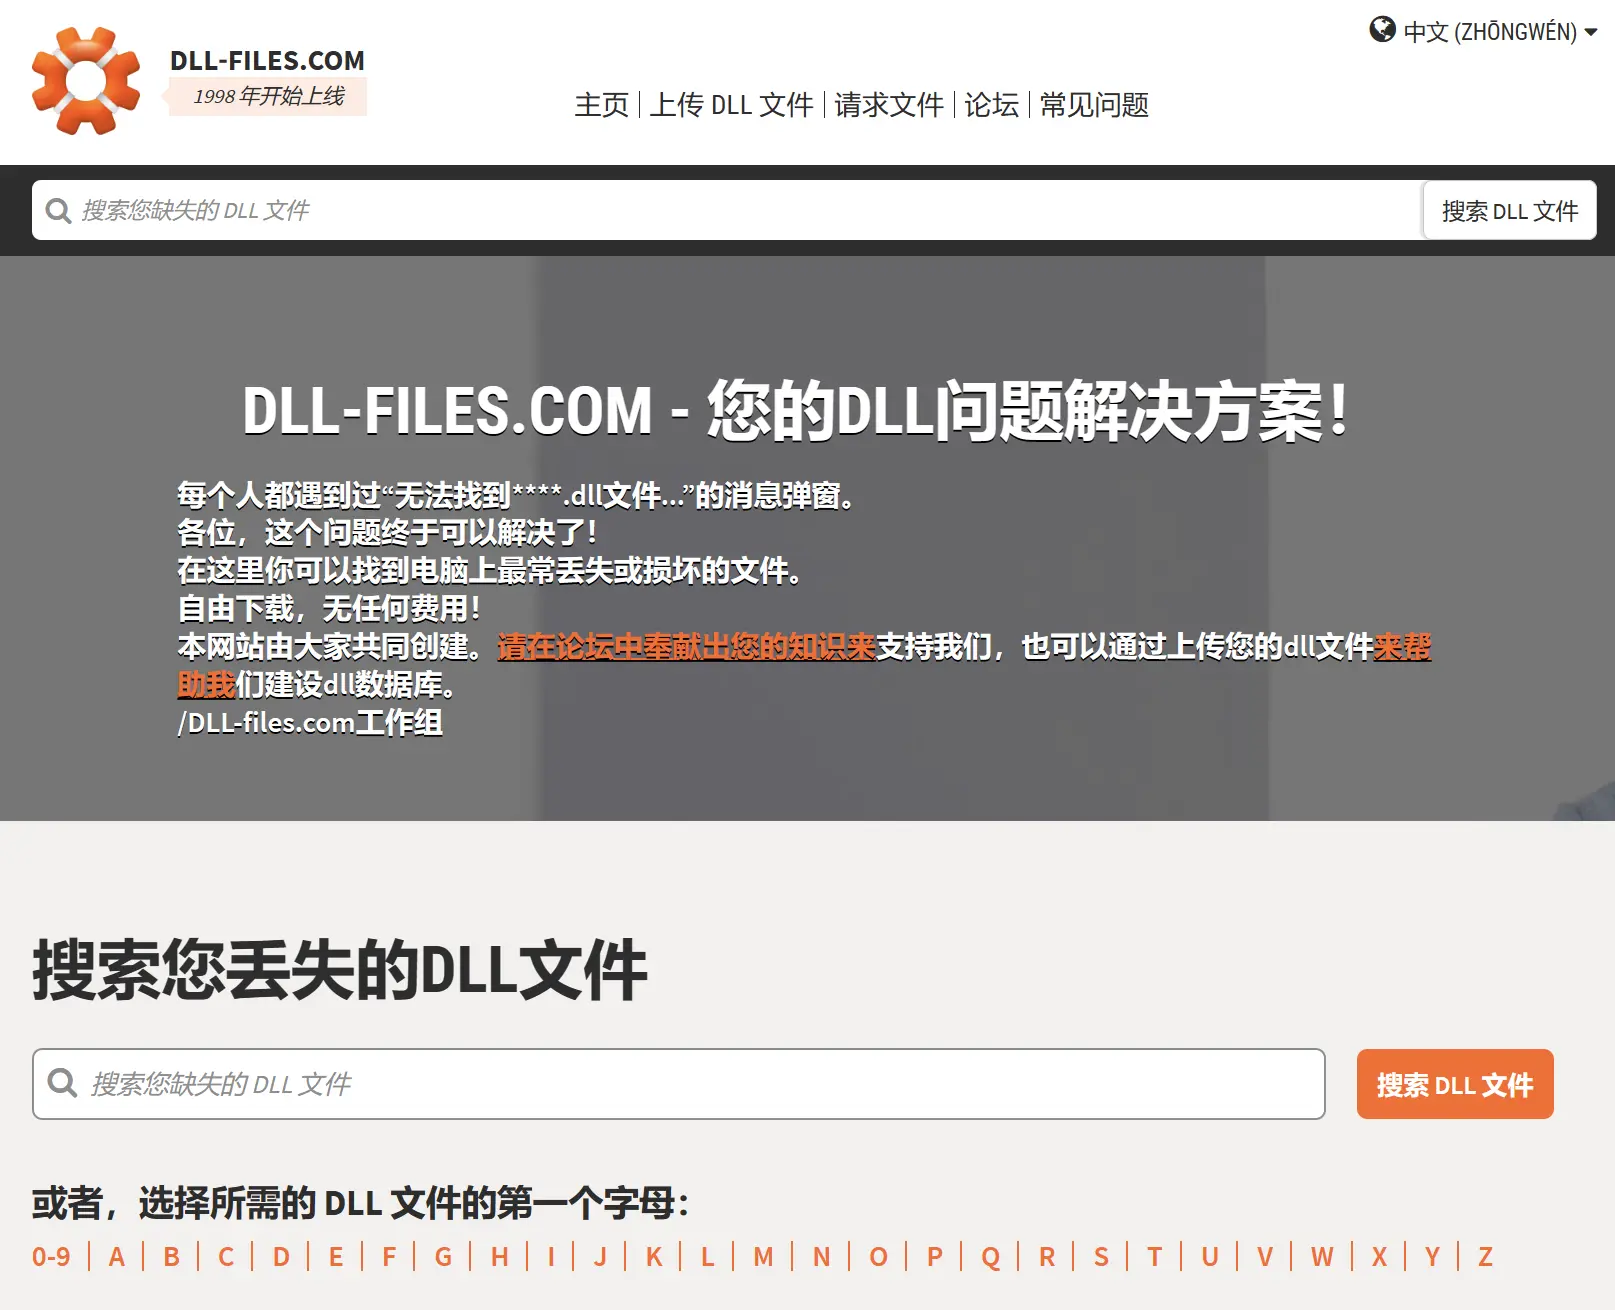Viewport: 1615px width, 1310px height.
Task: Open the 中文 (ZHŌNGWÉN) language dropdown
Action: coord(1484,31)
